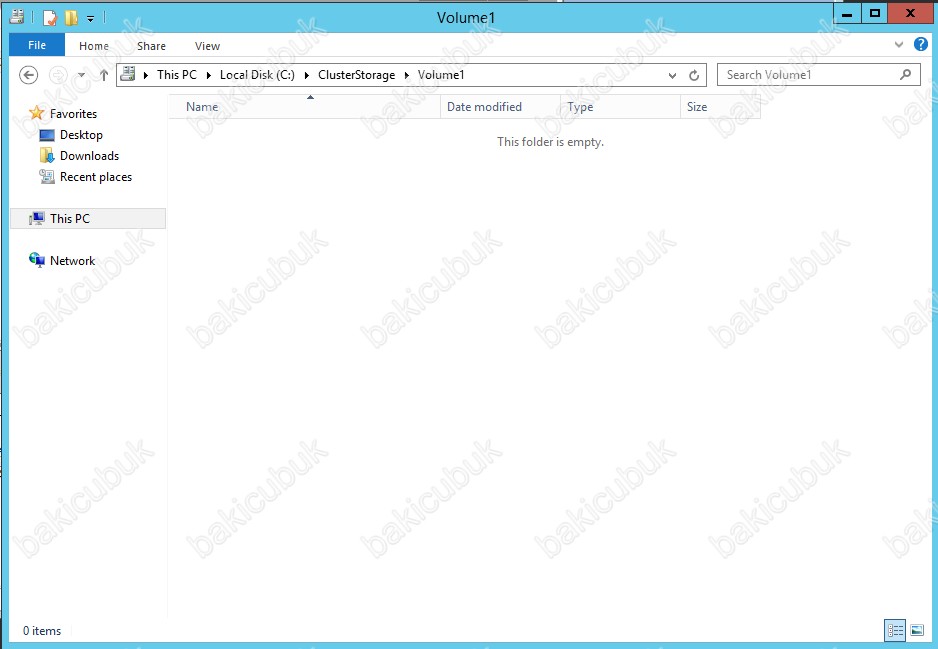Expand the ribbon with the chevron
Viewport: 938px width, 649px height.
[899, 45]
